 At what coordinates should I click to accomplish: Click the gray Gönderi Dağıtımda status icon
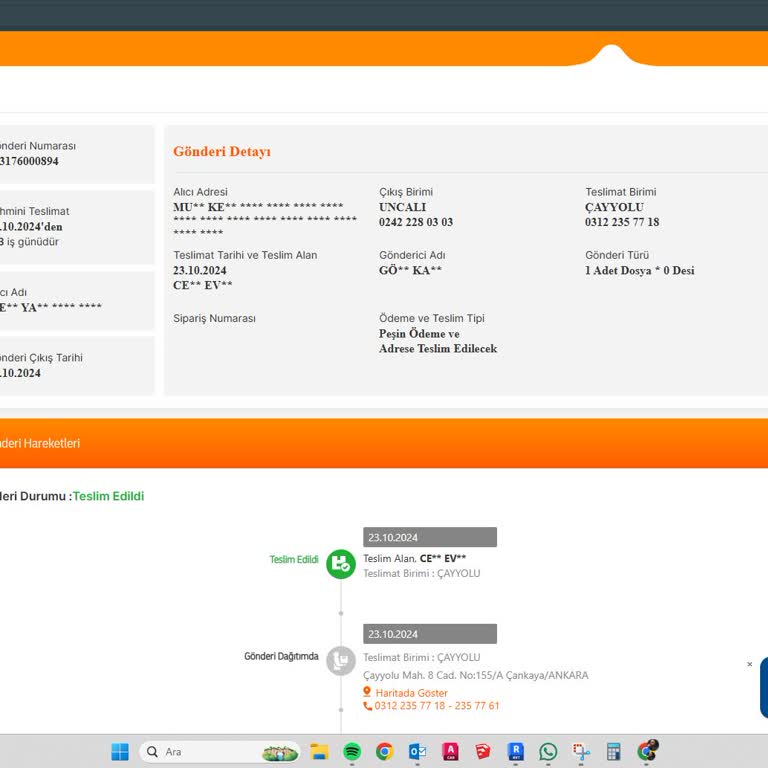click(341, 660)
